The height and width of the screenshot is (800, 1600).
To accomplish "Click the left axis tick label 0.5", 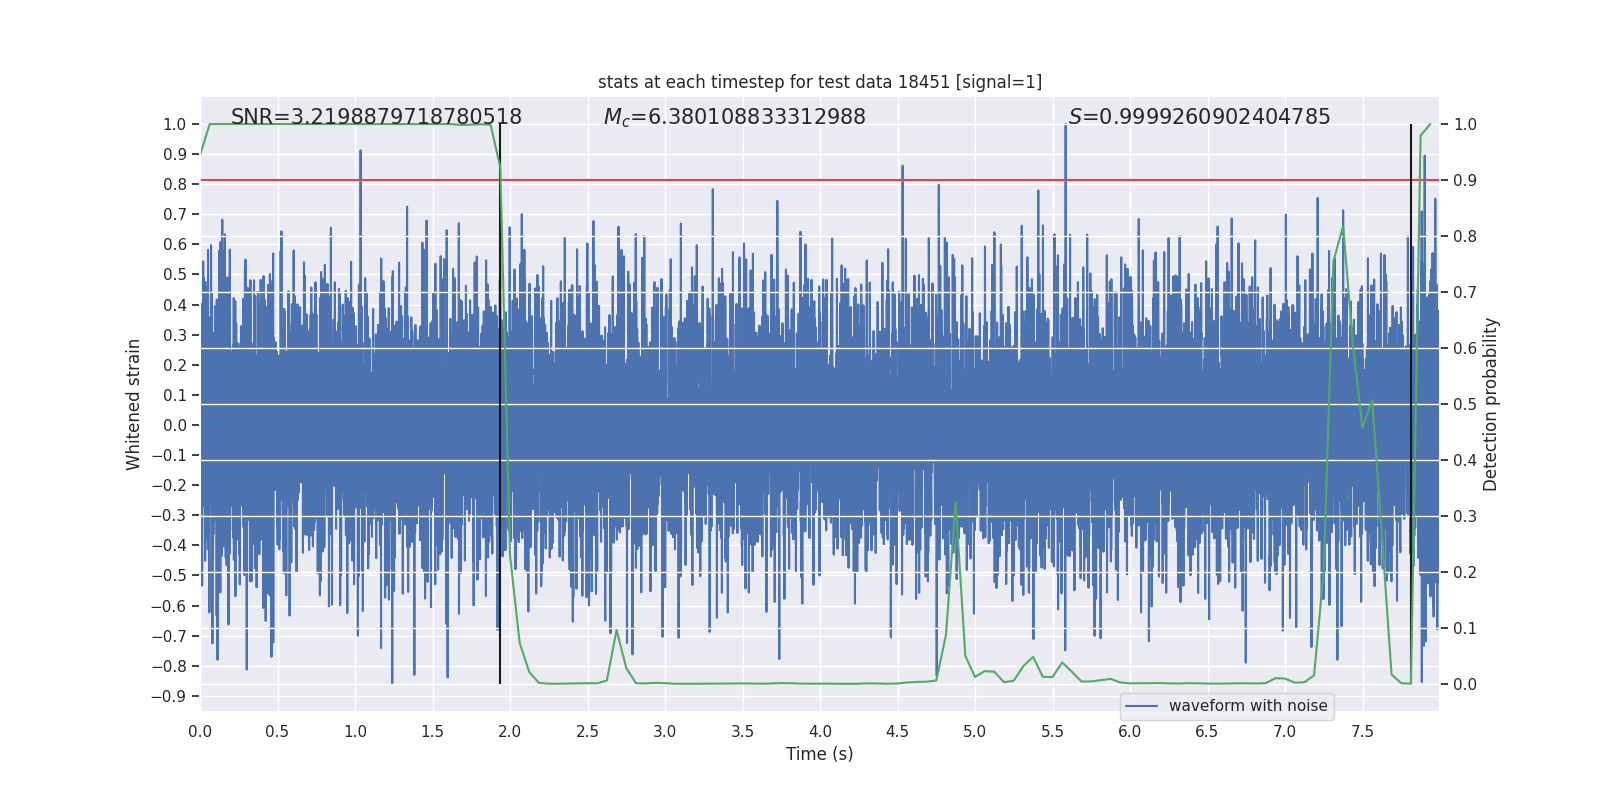I will 174,275.
